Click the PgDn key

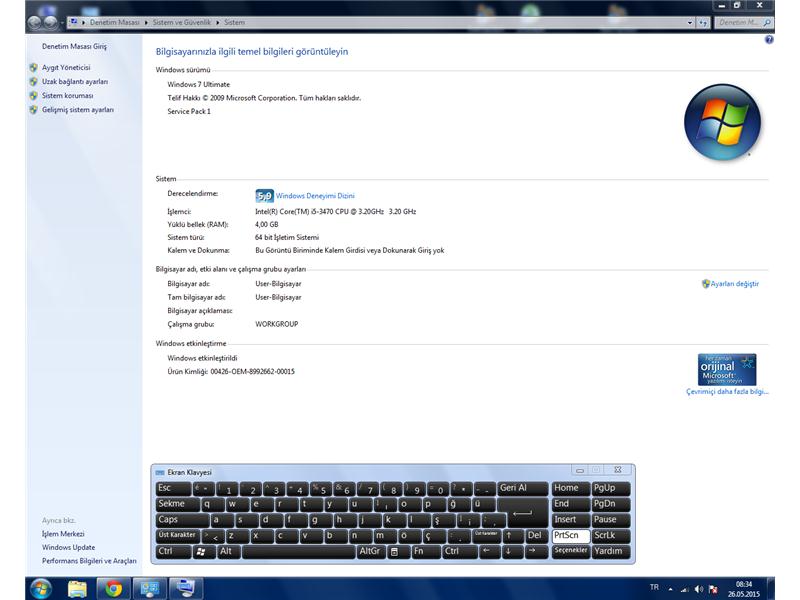click(x=611, y=504)
